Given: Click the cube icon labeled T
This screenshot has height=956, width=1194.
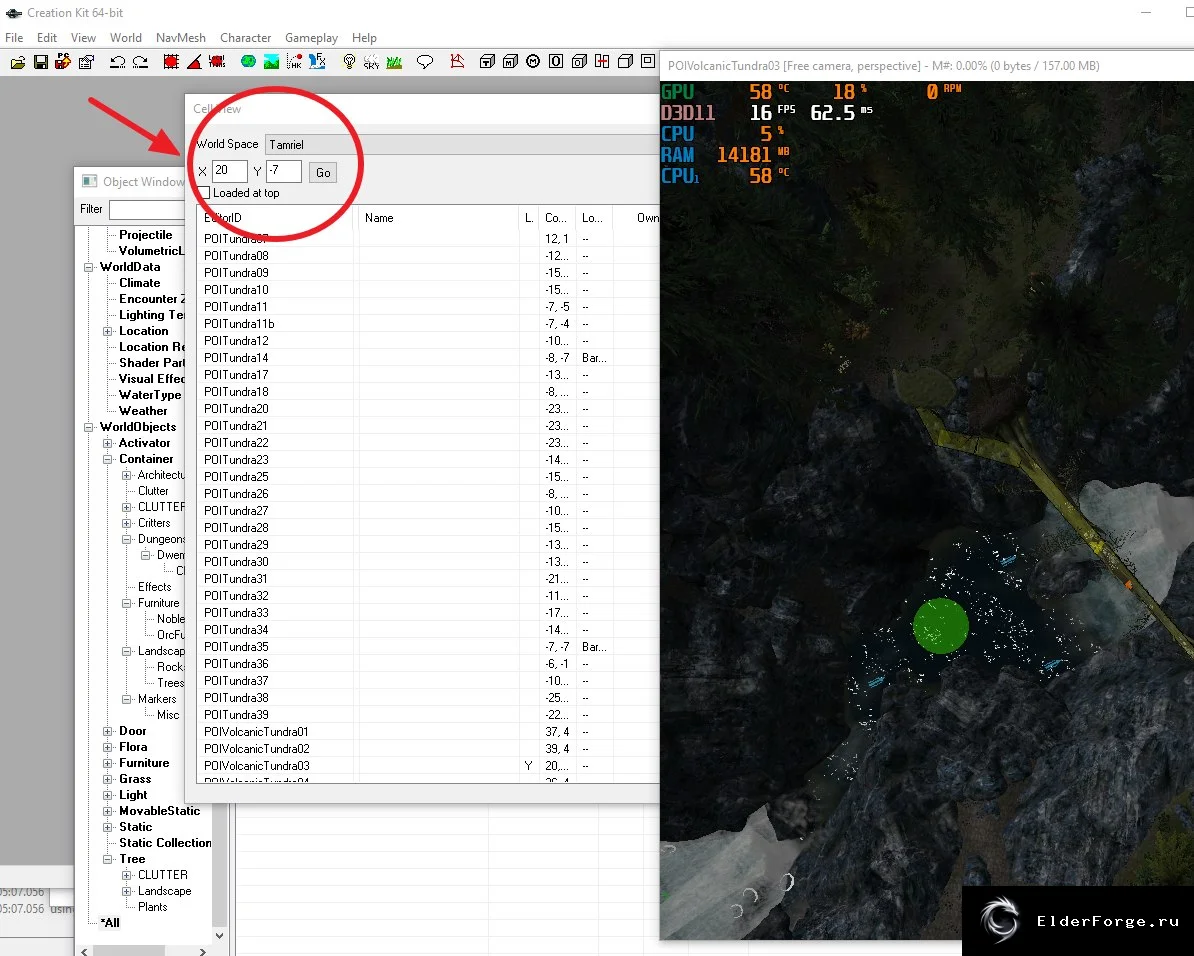Looking at the screenshot, I should click(487, 62).
